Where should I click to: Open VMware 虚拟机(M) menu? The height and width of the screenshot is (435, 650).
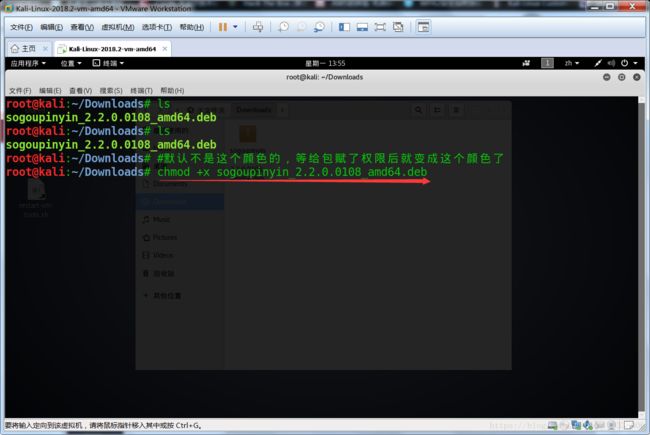click(118, 27)
